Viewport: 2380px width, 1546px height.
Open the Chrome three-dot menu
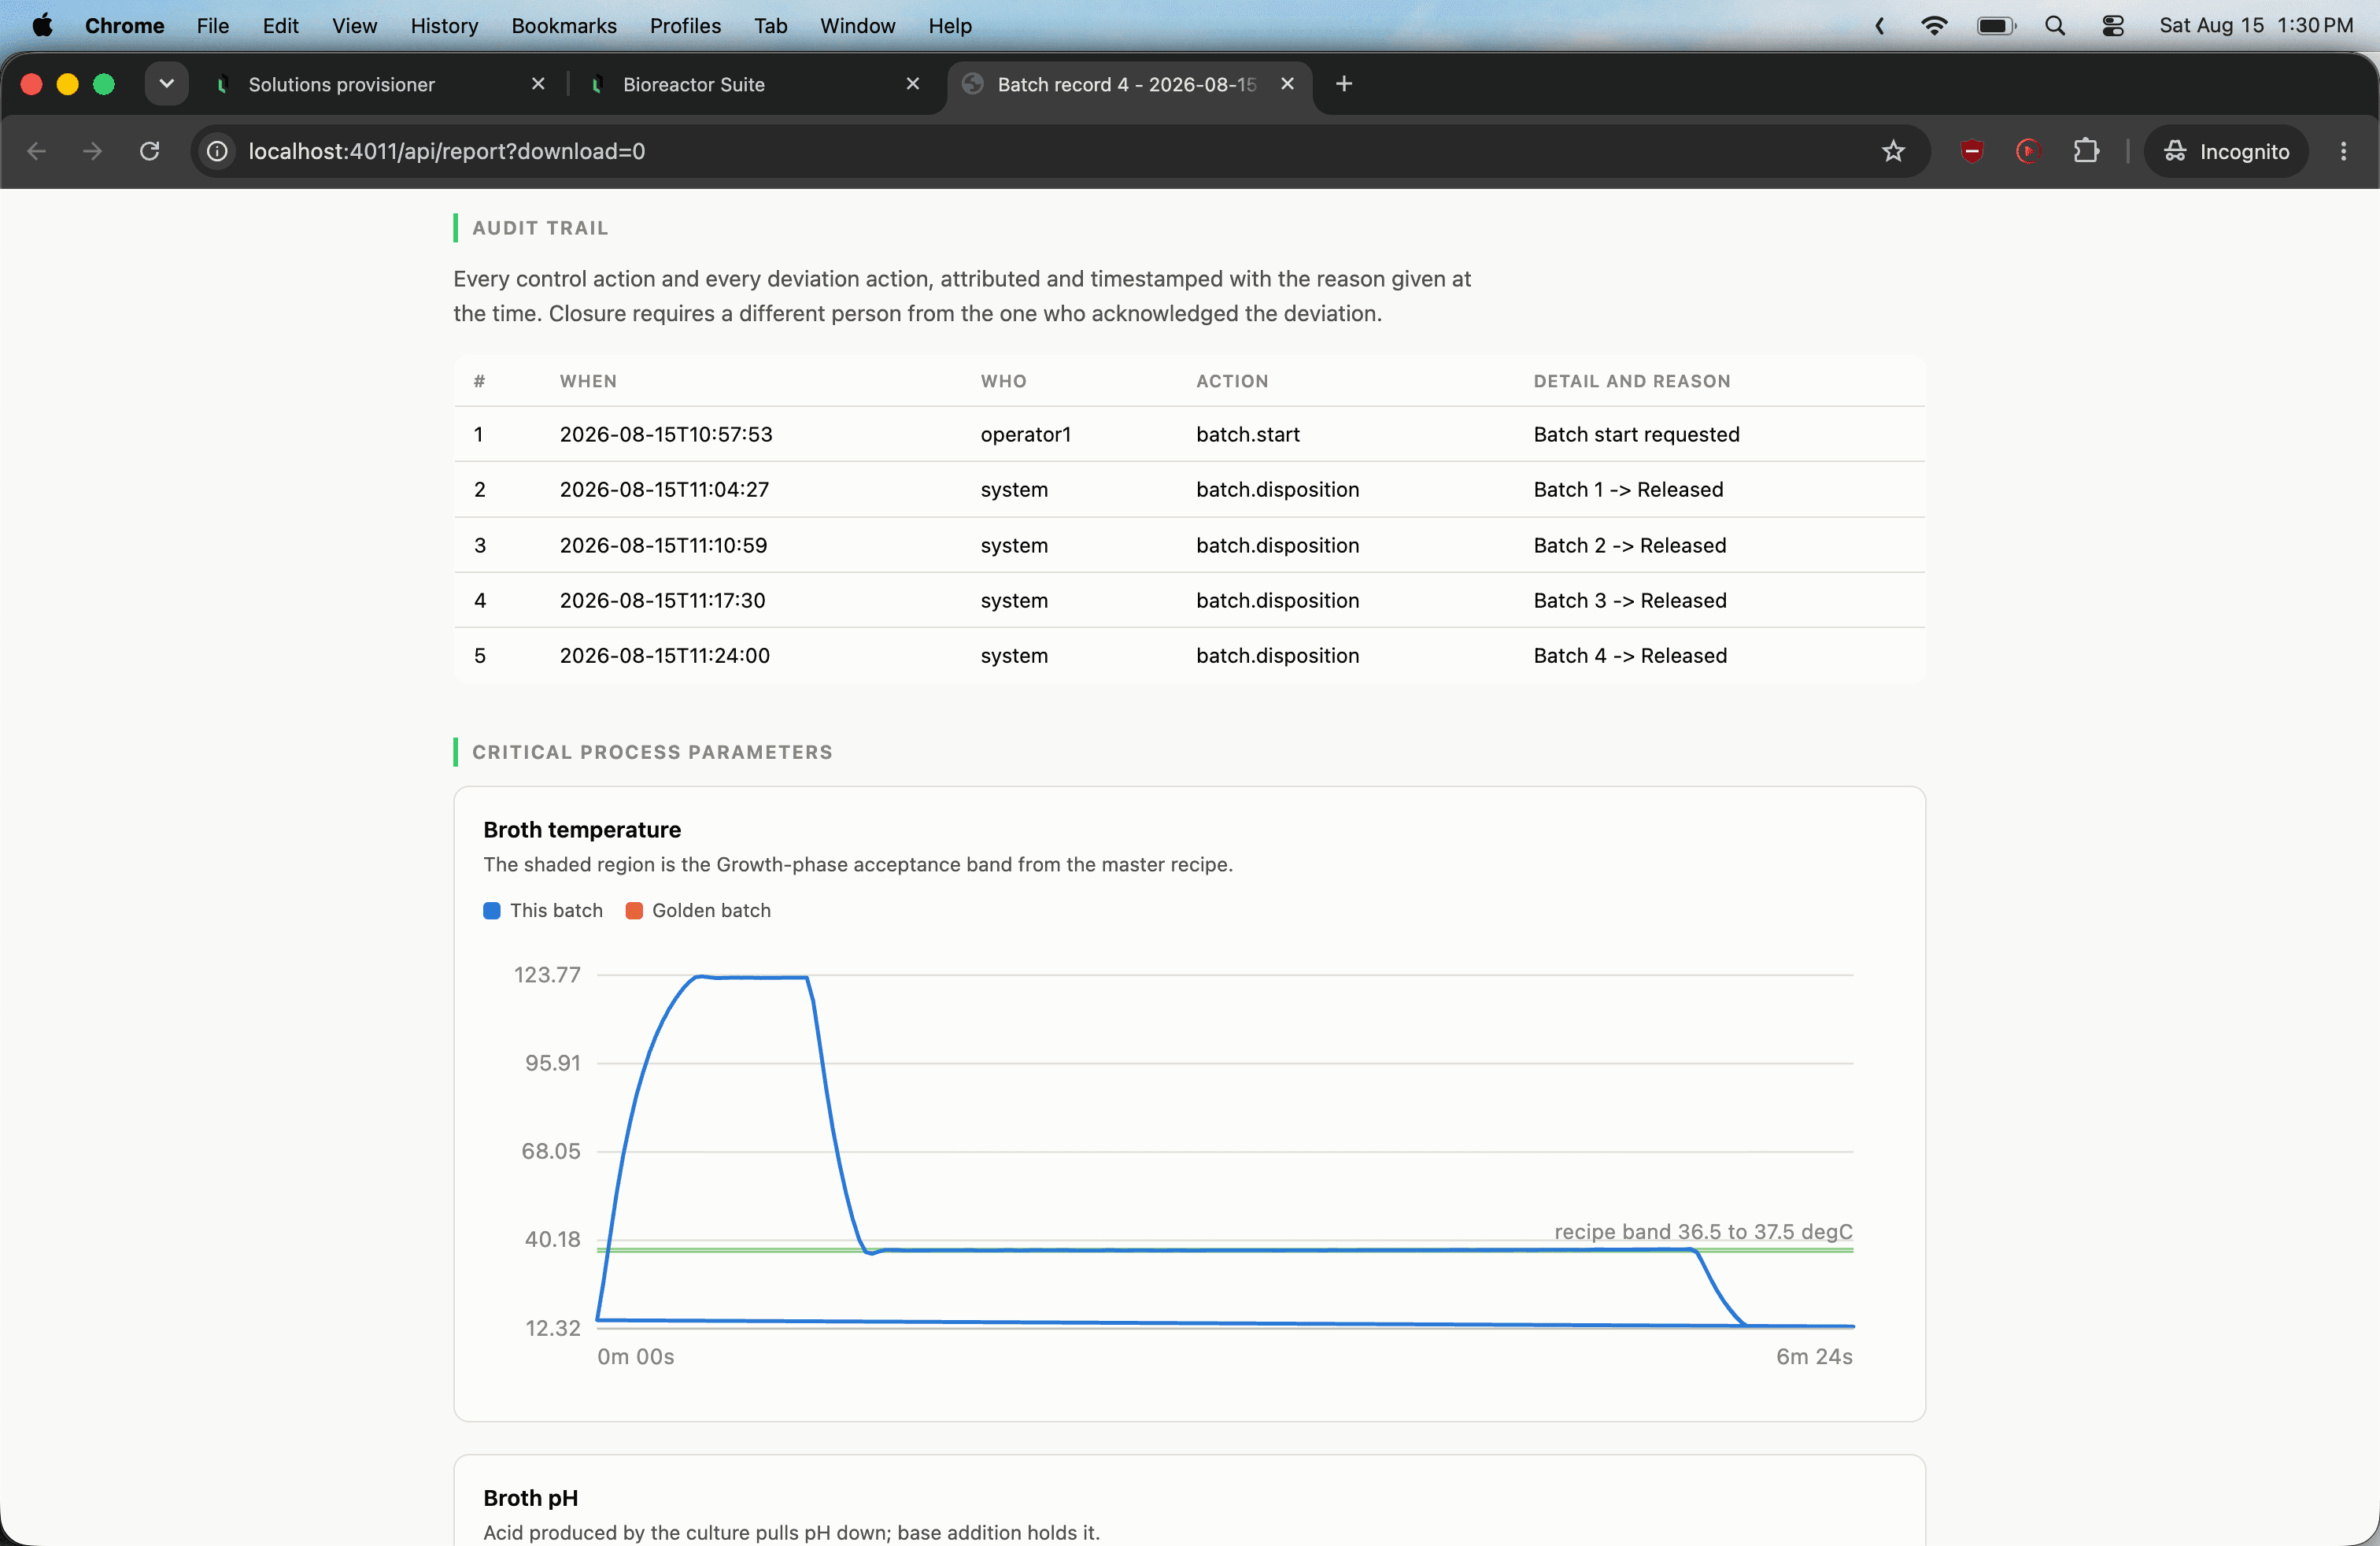point(2343,151)
